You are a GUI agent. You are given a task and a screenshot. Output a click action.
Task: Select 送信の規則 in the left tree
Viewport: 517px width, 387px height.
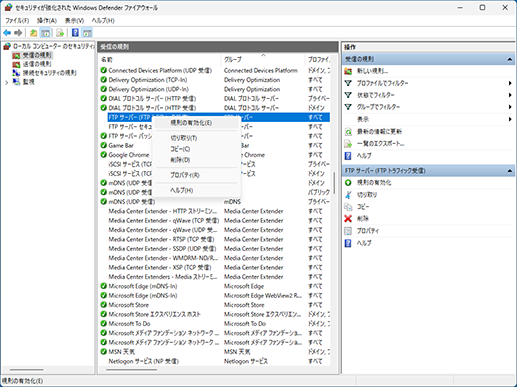pyautogui.click(x=37, y=64)
